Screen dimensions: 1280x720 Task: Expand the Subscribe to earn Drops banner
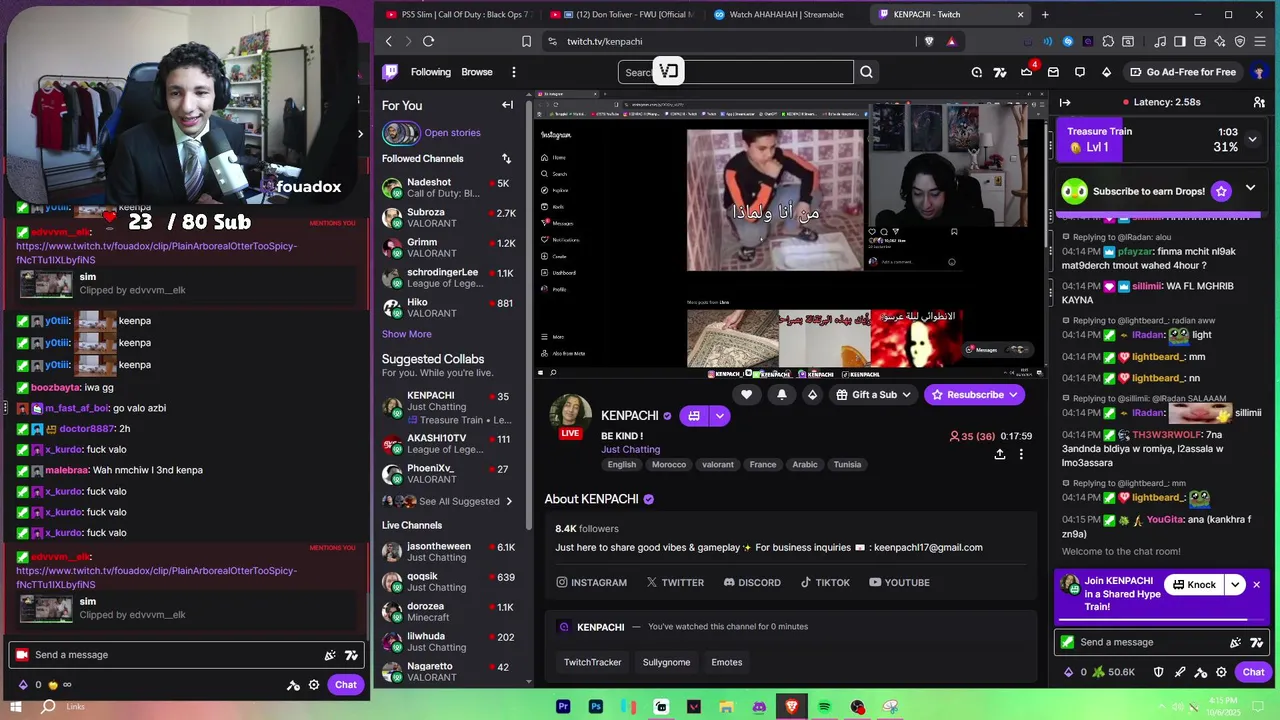pyautogui.click(x=1250, y=189)
